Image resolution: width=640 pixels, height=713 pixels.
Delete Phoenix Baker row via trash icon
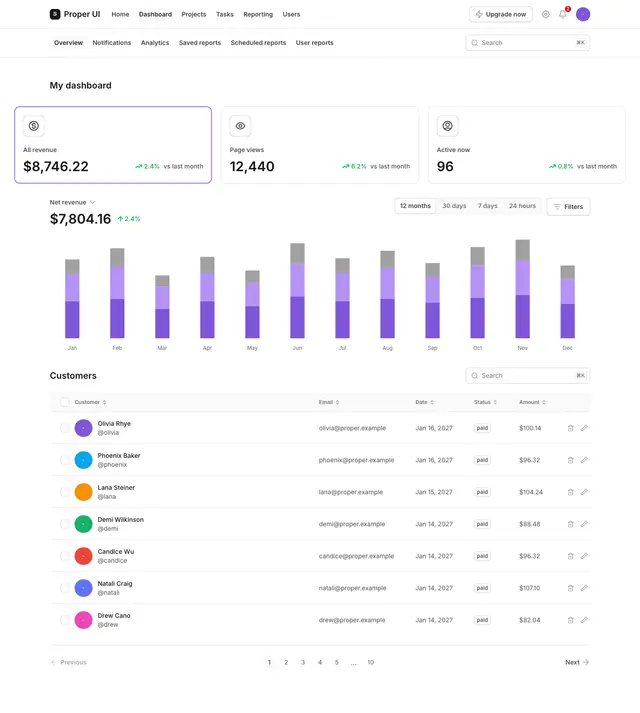click(570, 460)
